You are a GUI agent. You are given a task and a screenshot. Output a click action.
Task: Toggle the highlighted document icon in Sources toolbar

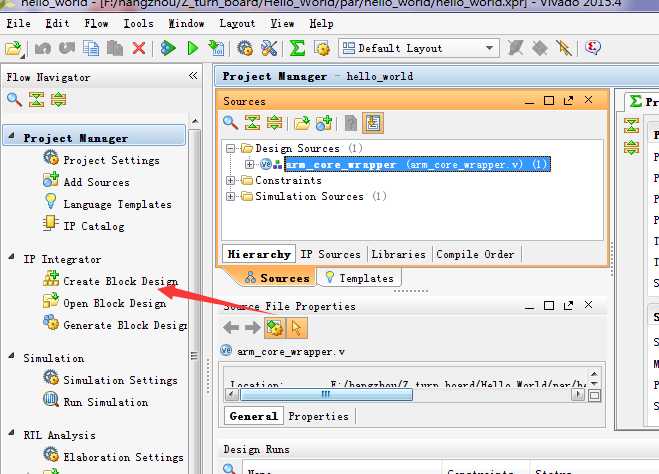pos(373,123)
